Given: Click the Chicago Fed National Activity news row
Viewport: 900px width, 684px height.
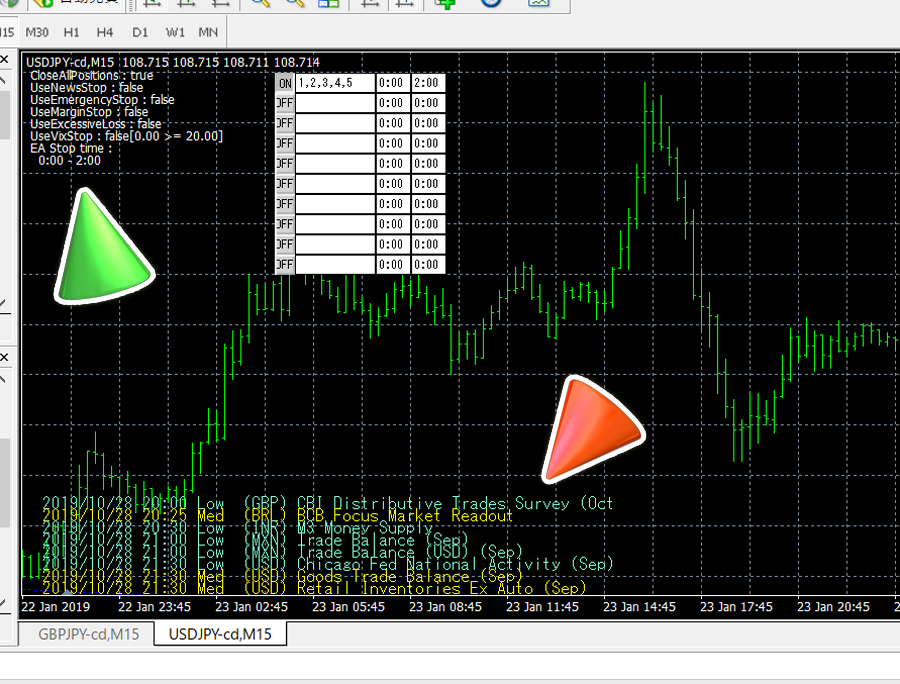Looking at the screenshot, I should coord(328,565).
